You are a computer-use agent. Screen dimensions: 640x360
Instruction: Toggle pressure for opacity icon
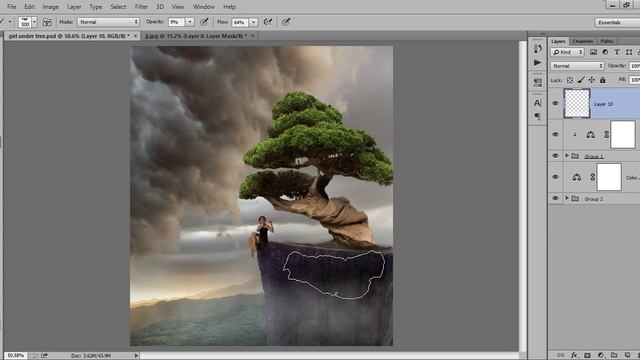[204, 22]
